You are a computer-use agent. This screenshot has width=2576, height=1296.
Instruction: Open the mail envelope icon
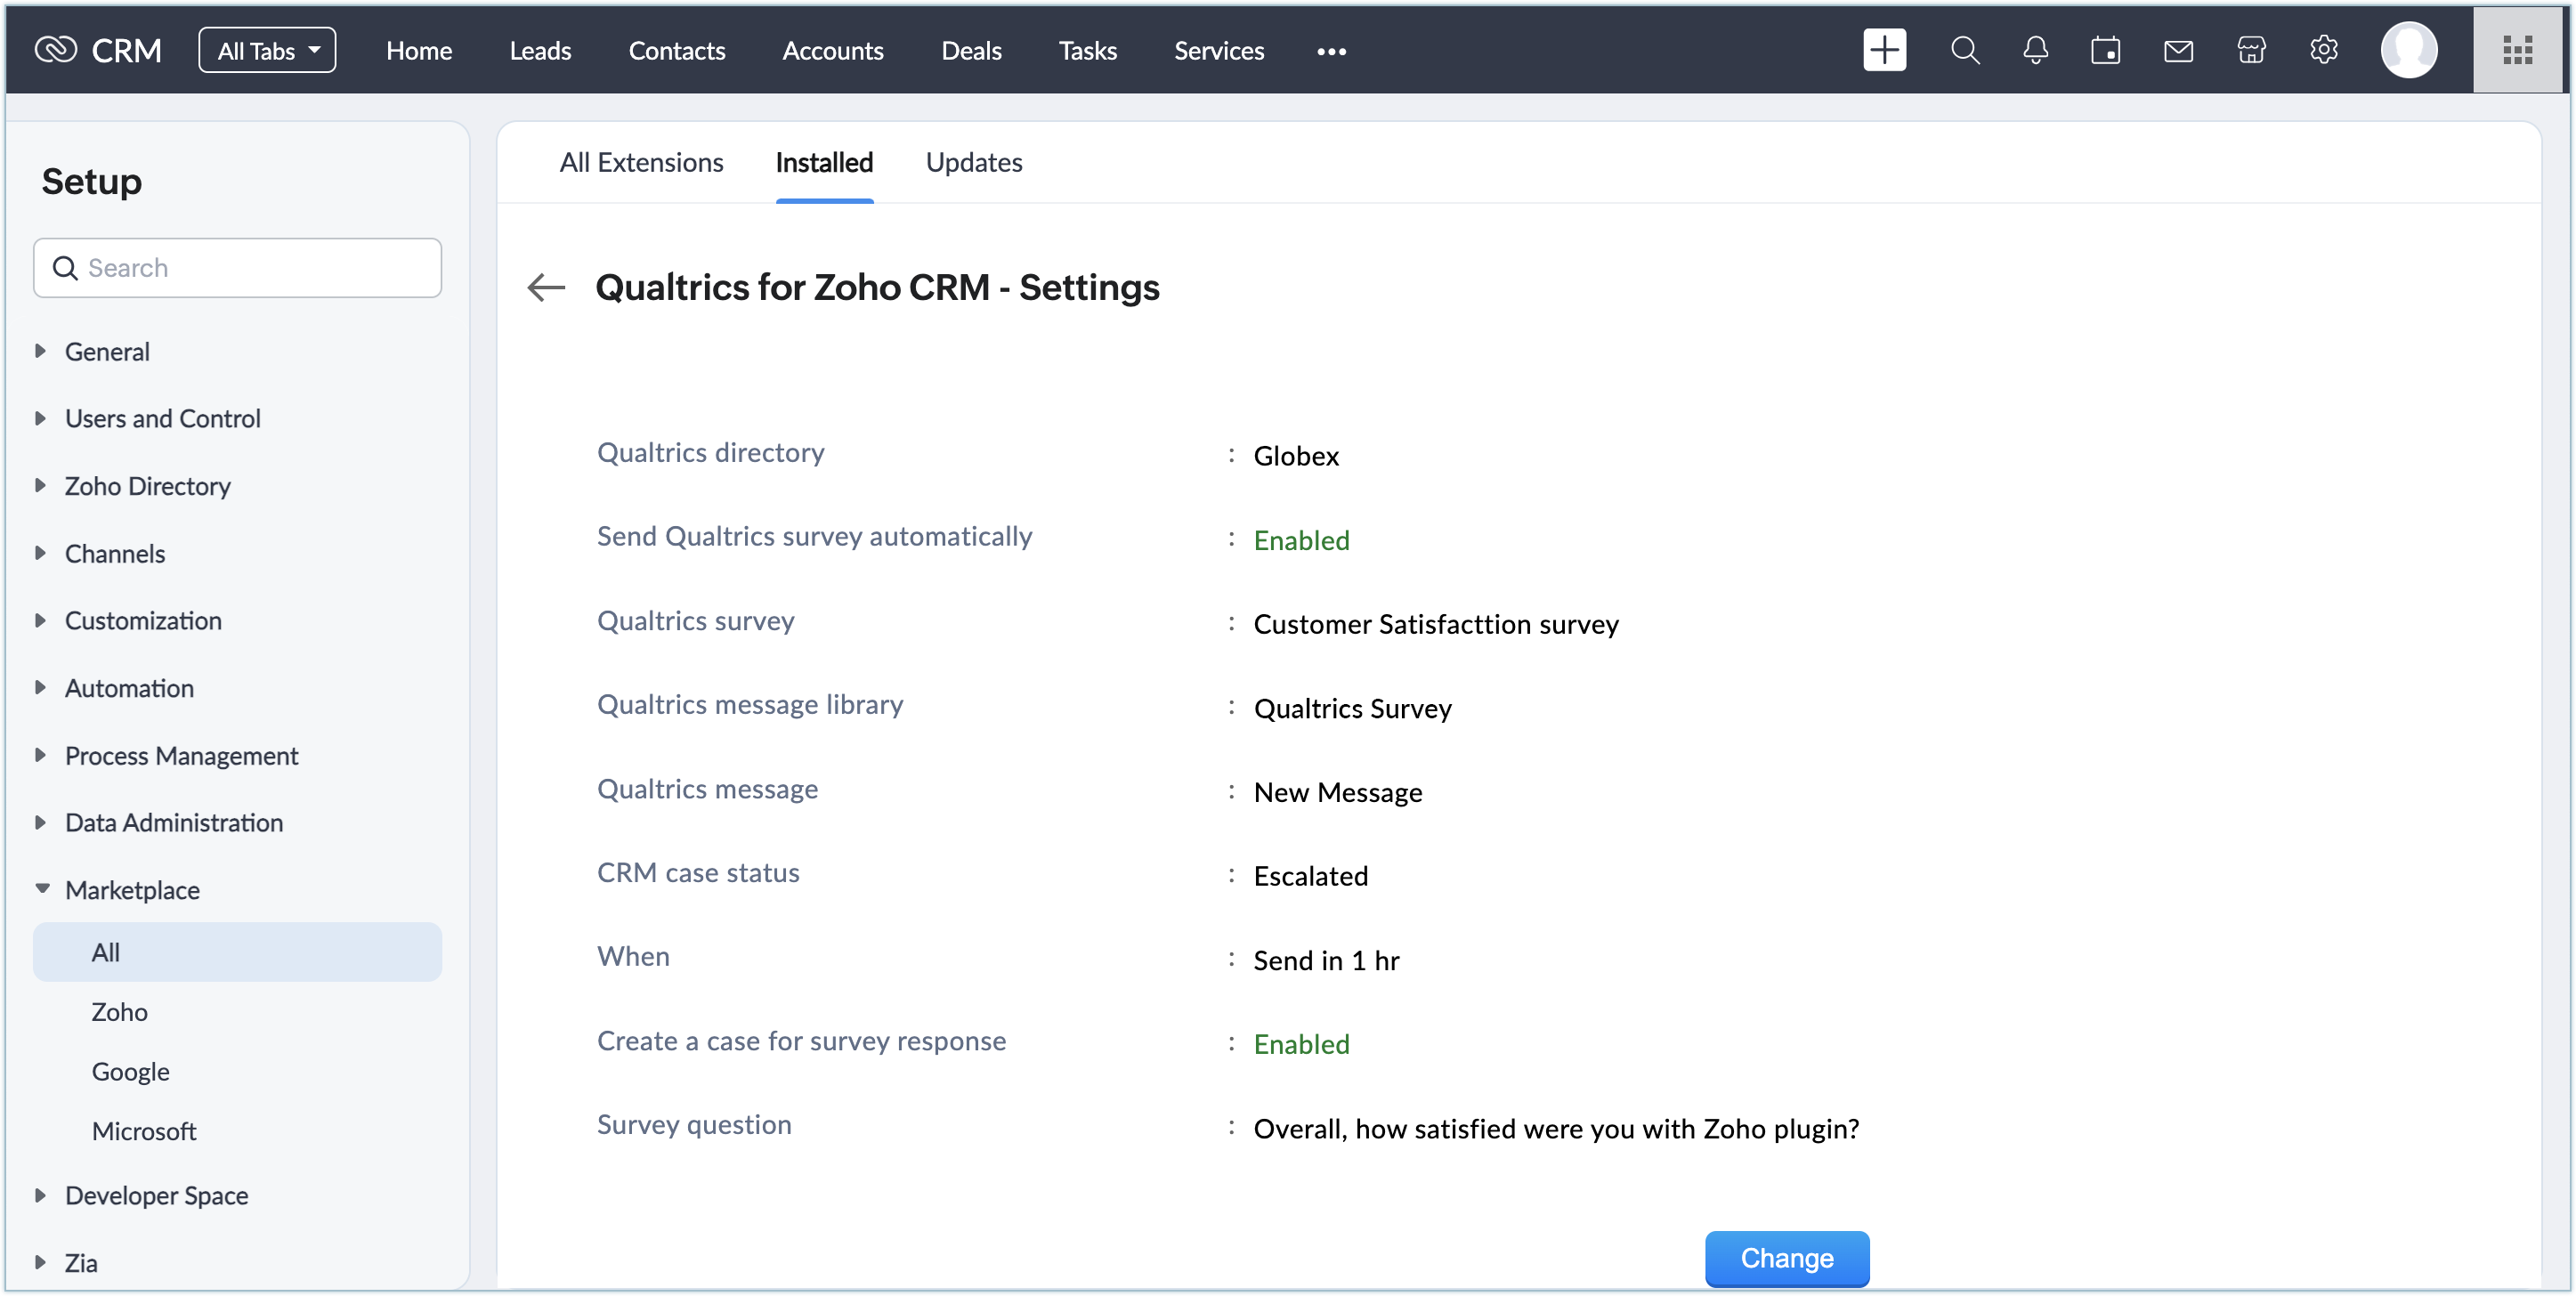click(x=2178, y=50)
